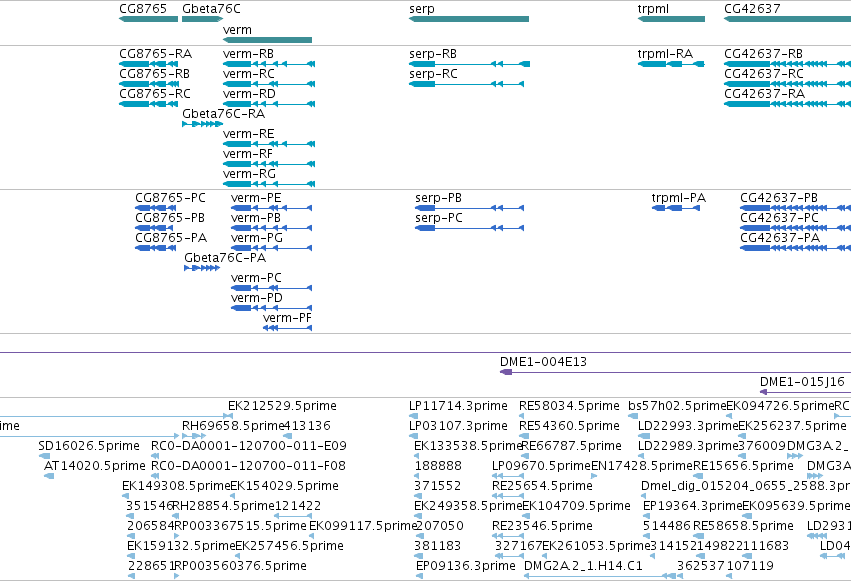Click the EK133538.5prime EST
Screen dimensions: 851x581
point(418,456)
